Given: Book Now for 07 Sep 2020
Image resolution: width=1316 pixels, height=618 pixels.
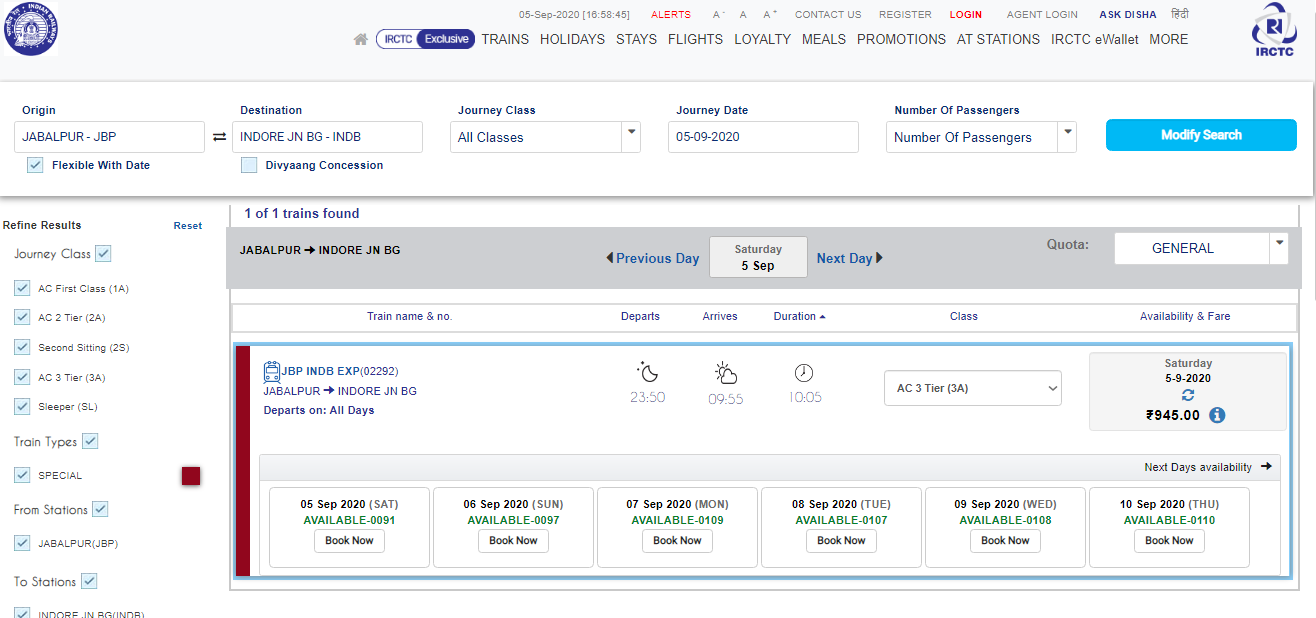Looking at the screenshot, I should (x=677, y=541).
